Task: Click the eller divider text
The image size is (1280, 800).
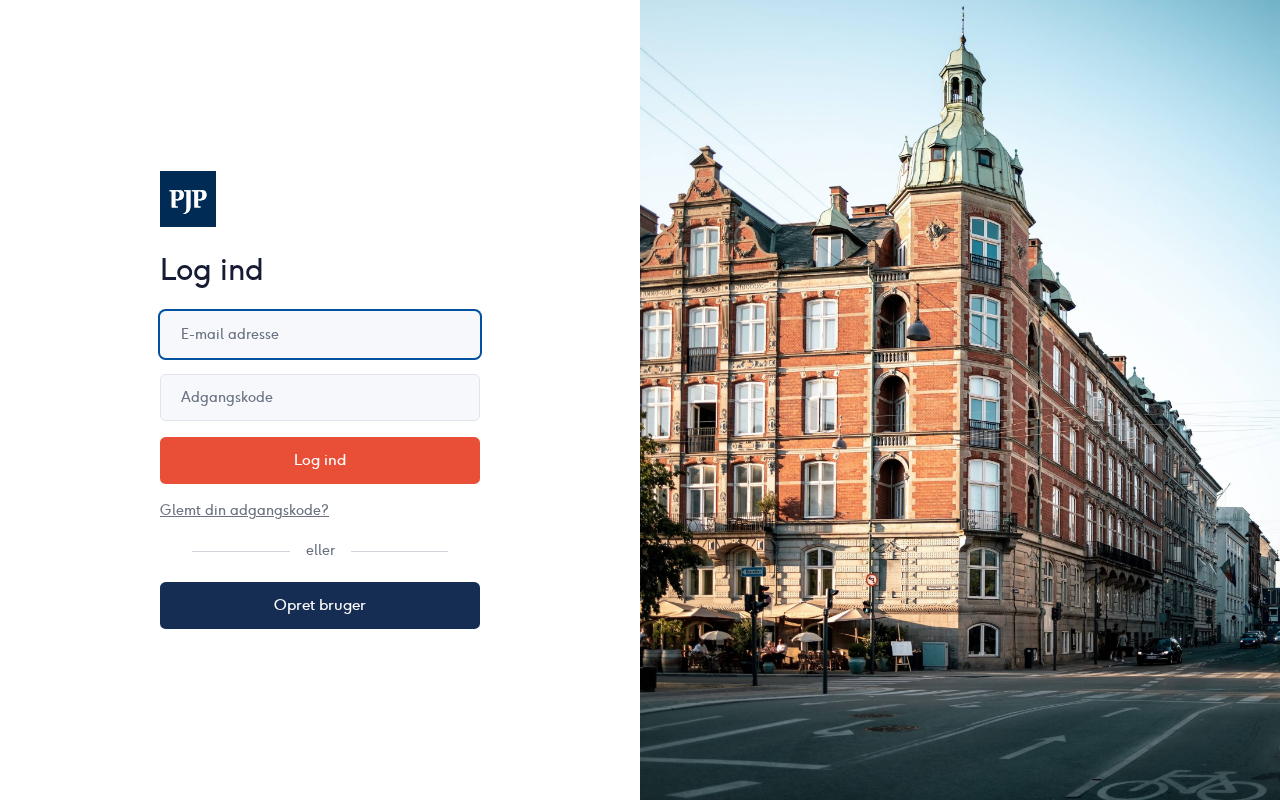Action: tap(320, 550)
